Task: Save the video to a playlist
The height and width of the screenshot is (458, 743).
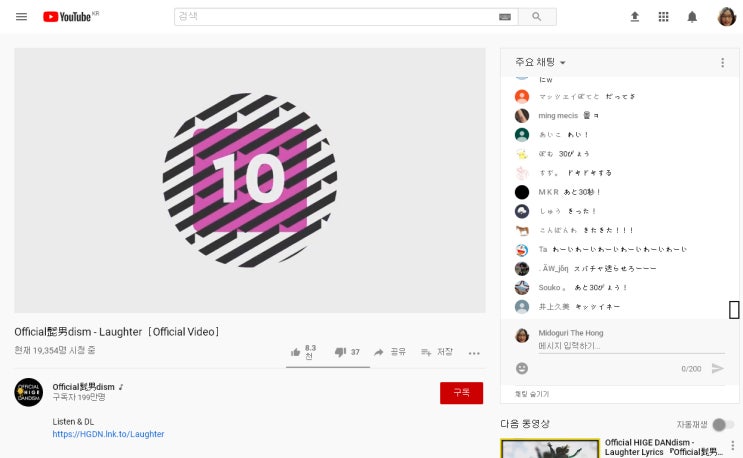Action: (436, 352)
